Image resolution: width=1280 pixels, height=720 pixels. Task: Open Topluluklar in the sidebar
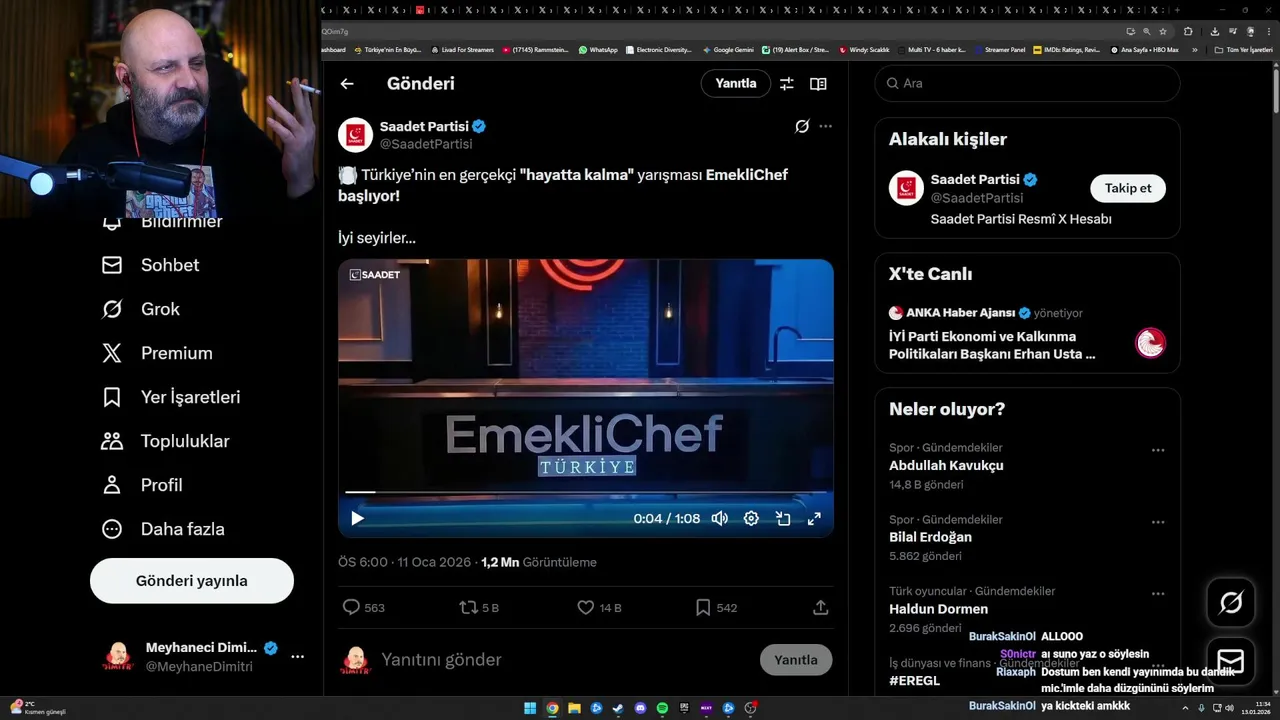click(165, 441)
